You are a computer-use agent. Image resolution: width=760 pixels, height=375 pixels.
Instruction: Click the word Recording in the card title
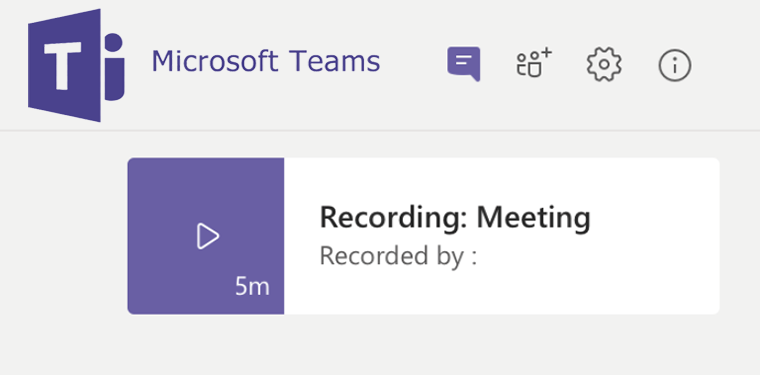(x=394, y=217)
